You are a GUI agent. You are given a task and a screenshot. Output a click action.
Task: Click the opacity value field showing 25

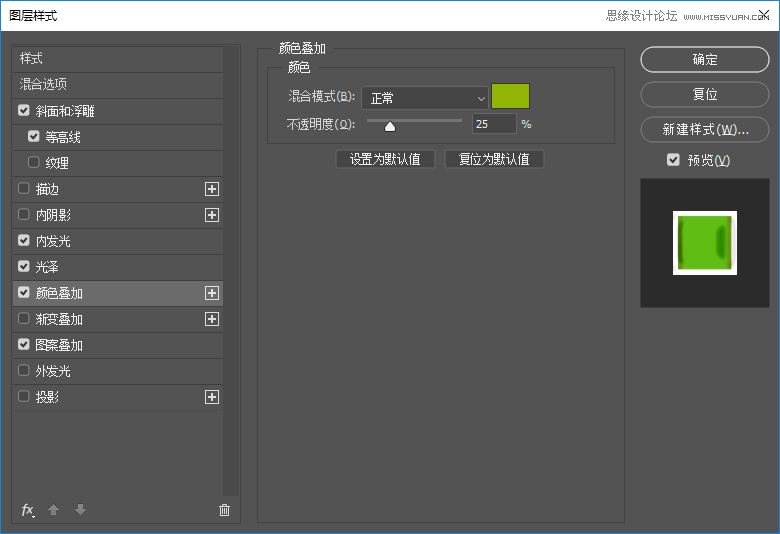click(494, 124)
